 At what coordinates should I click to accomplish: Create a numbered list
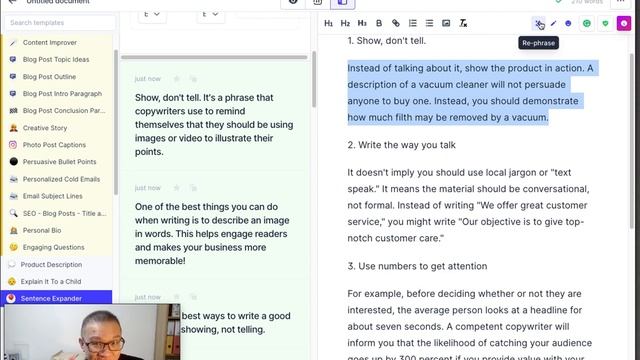413,23
